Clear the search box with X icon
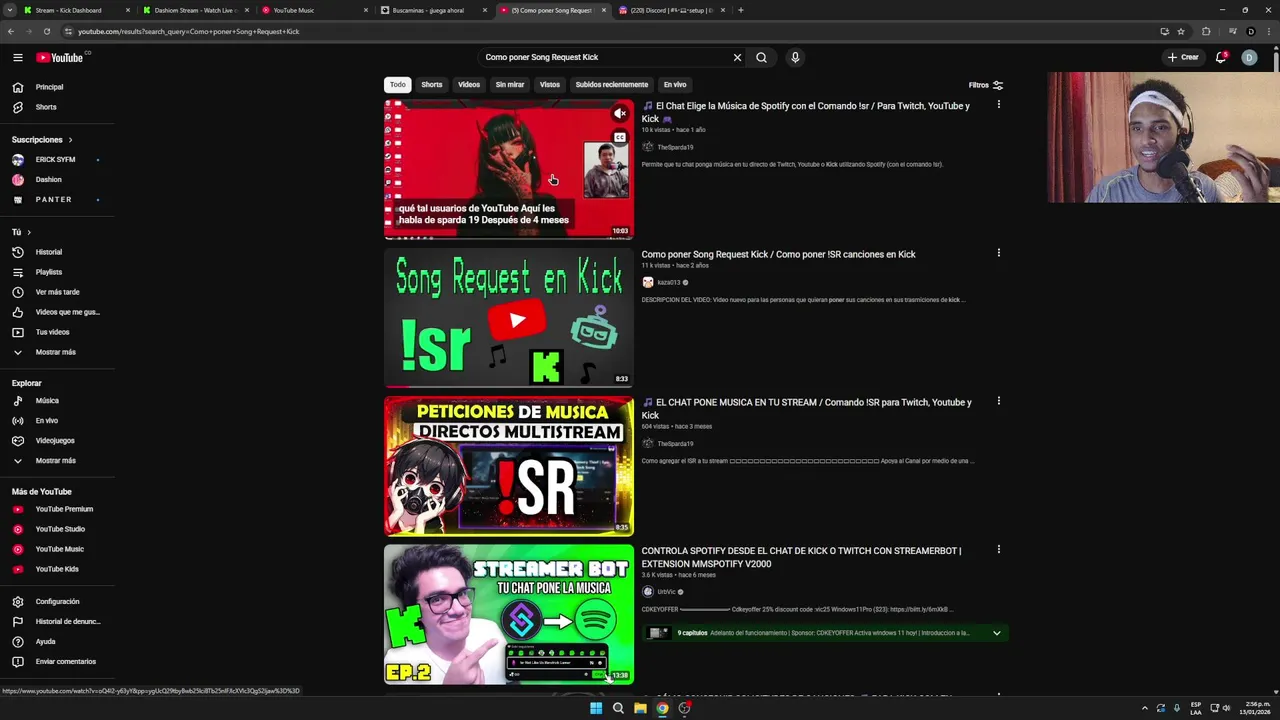This screenshot has height=720, width=1280. point(737,57)
